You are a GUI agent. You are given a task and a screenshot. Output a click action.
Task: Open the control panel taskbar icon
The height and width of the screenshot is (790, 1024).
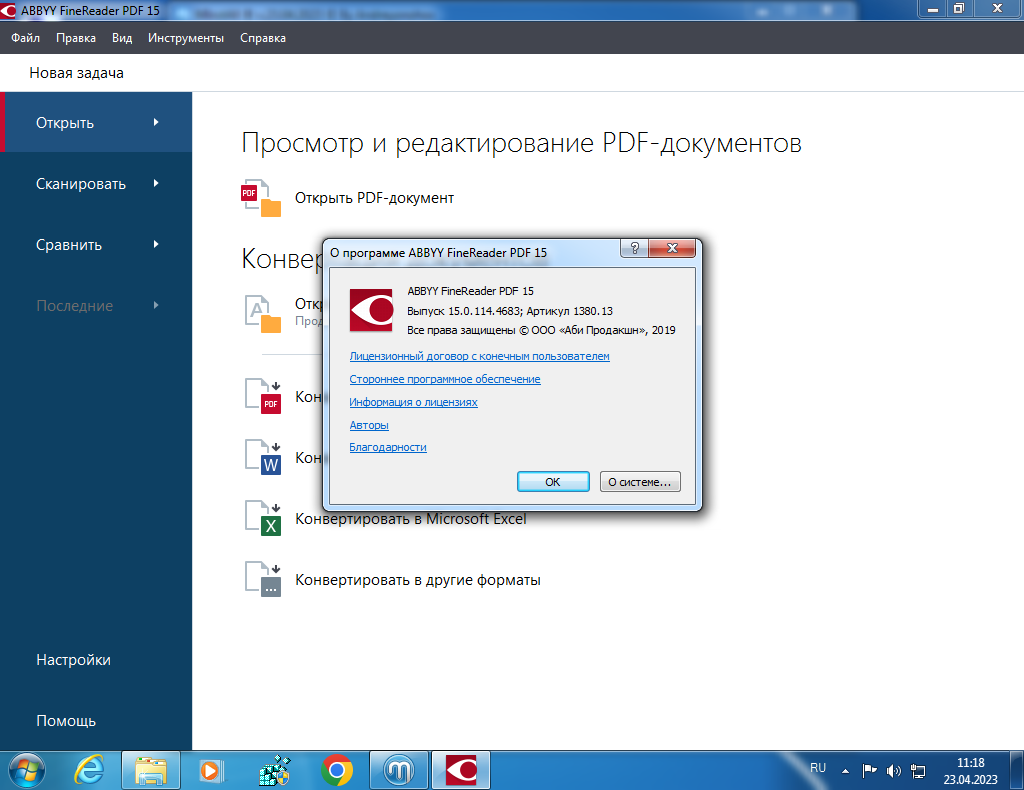pyautogui.click(x=274, y=771)
